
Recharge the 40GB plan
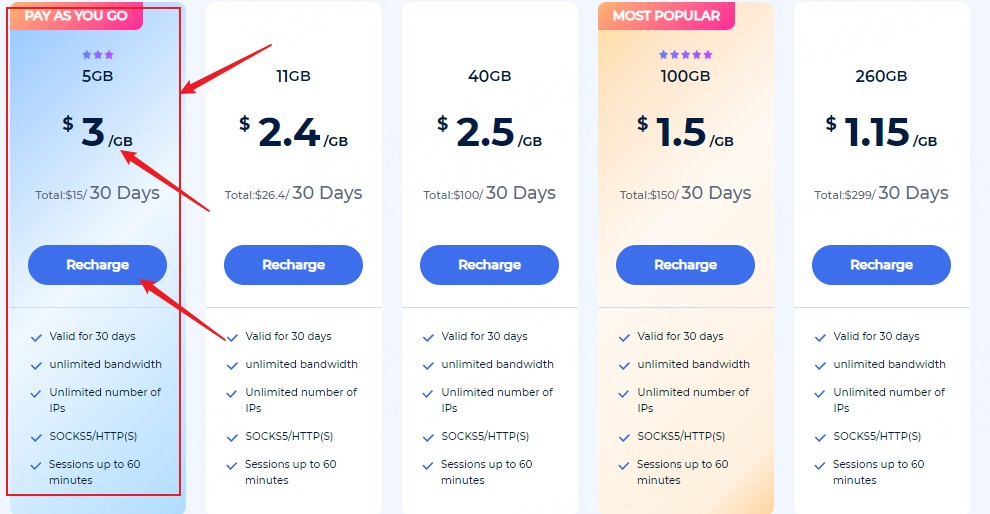click(x=489, y=265)
